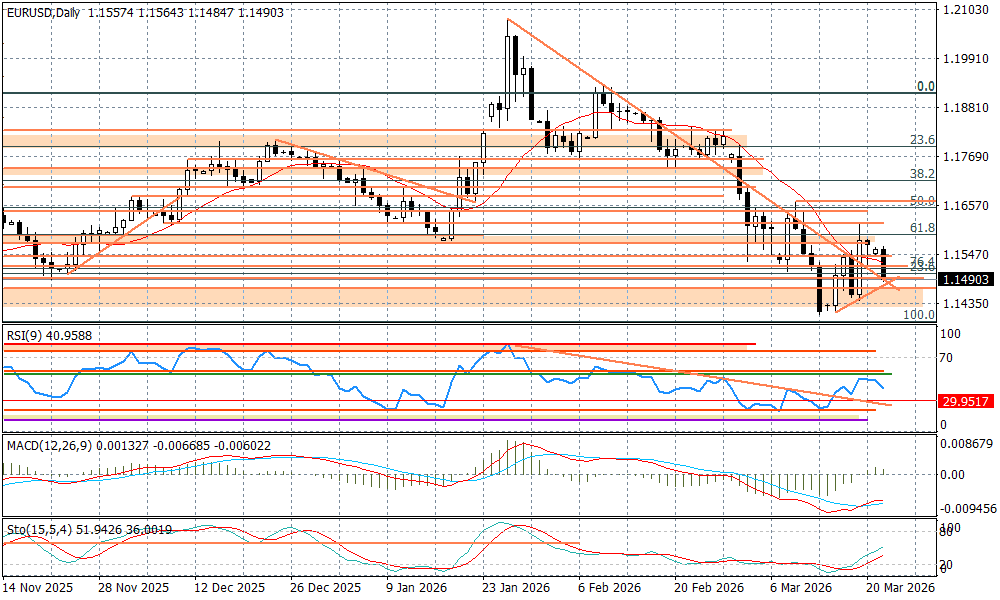Click the 0.008679 MACD scale value
1000x600 pixels.
tap(968, 441)
